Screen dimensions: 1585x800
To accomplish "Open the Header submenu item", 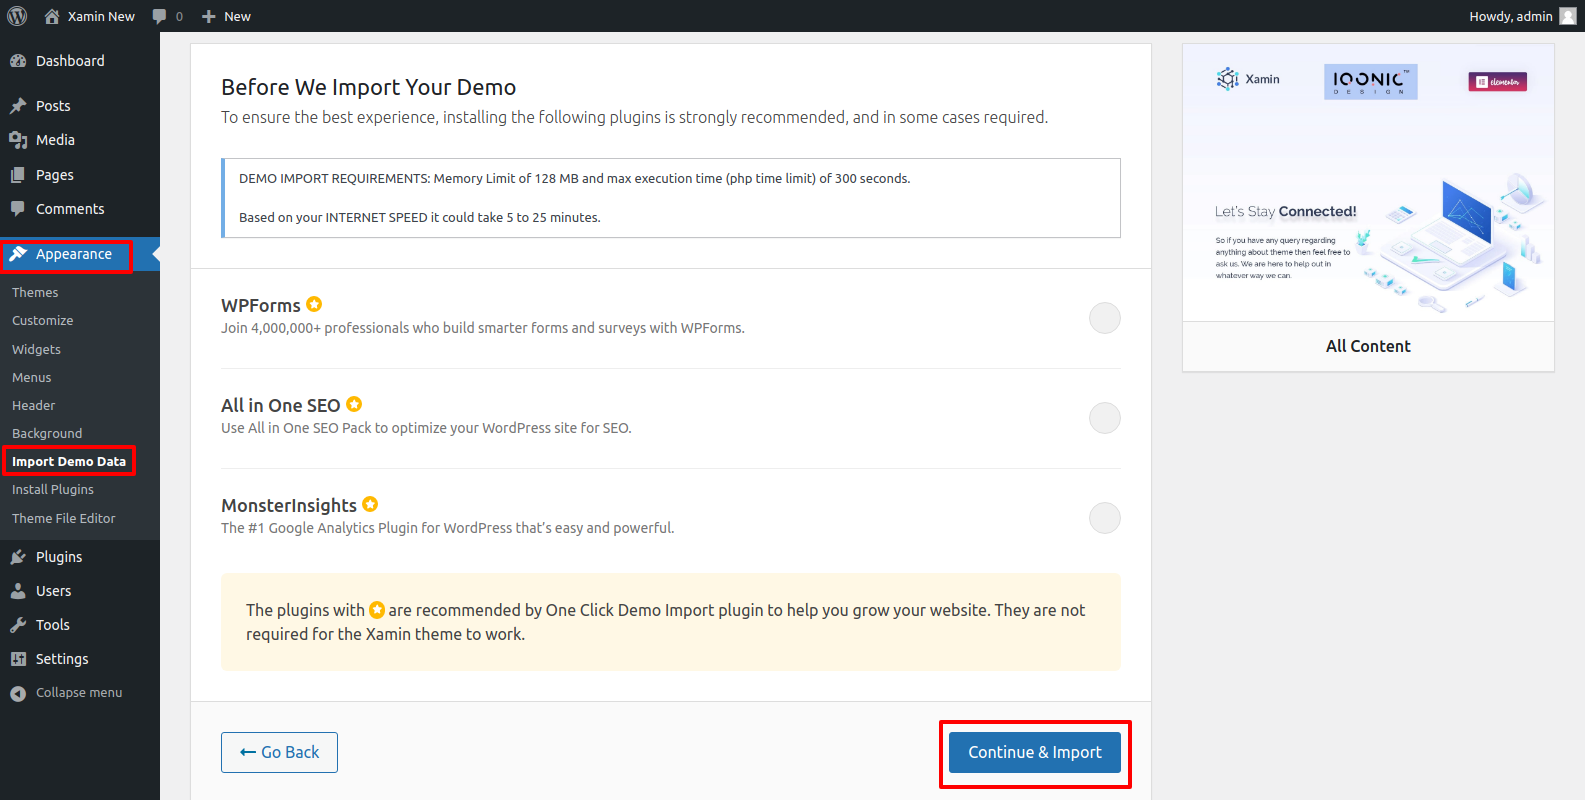I will click(x=33, y=405).
